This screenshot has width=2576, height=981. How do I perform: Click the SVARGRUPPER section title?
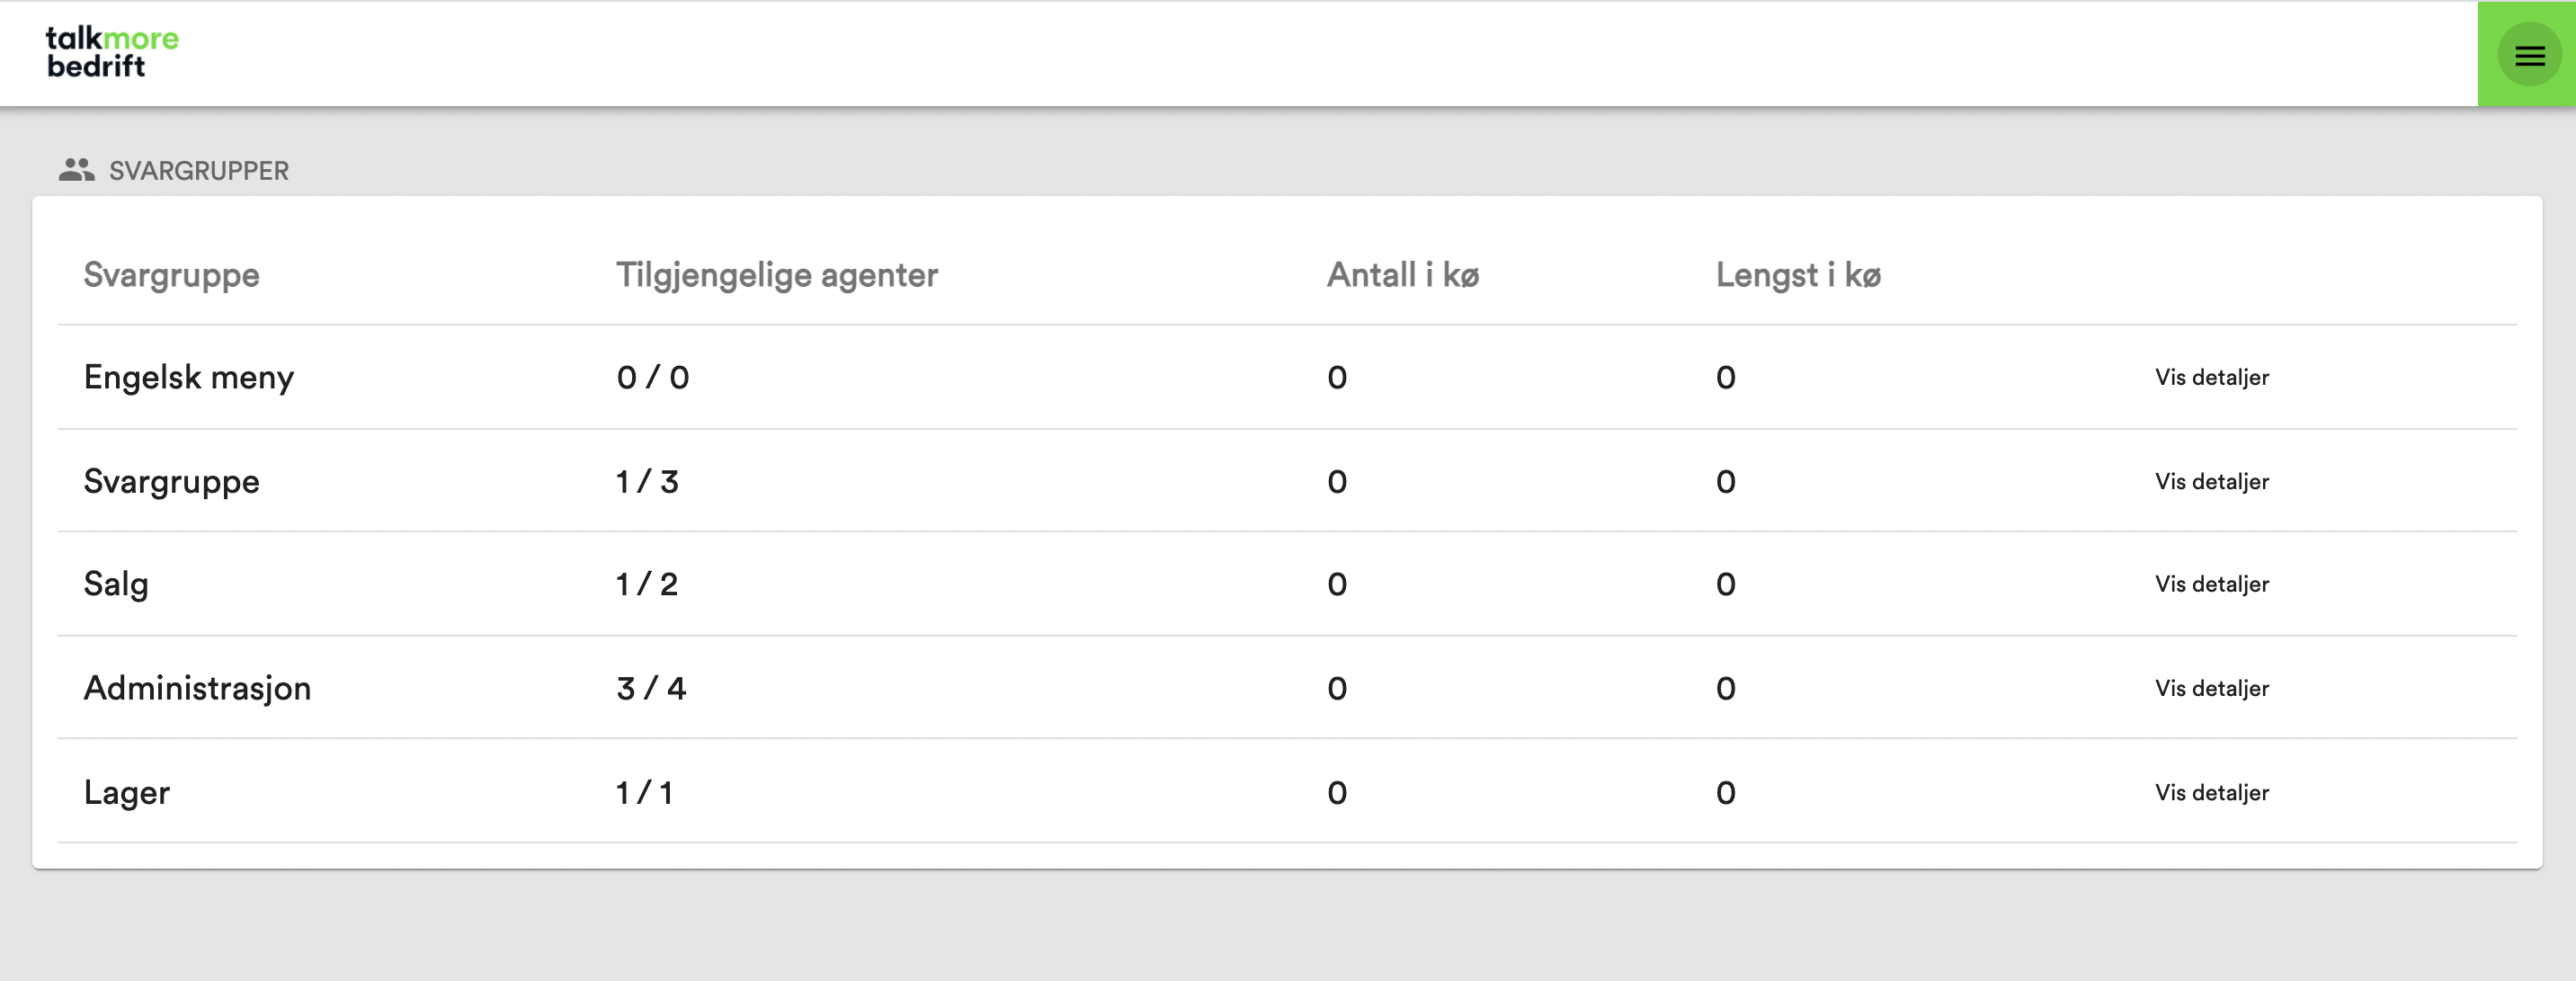coord(198,171)
